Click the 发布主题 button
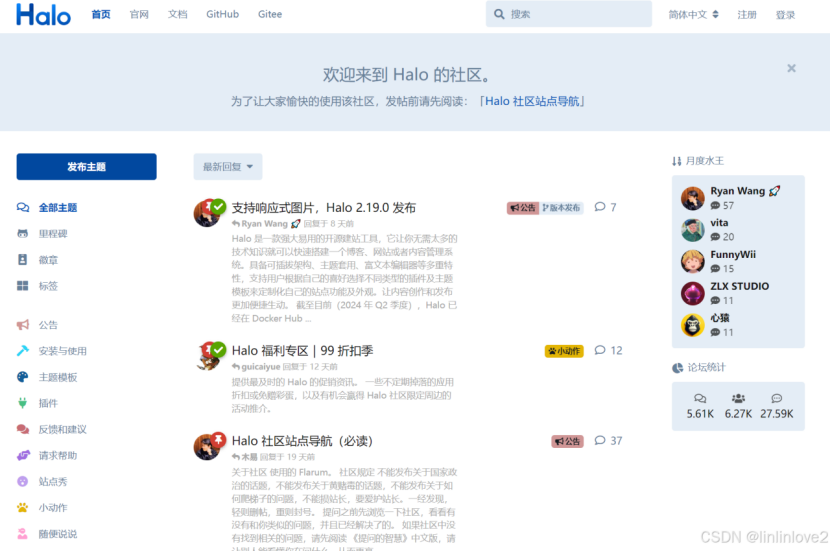This screenshot has height=551, width=830. (x=86, y=167)
